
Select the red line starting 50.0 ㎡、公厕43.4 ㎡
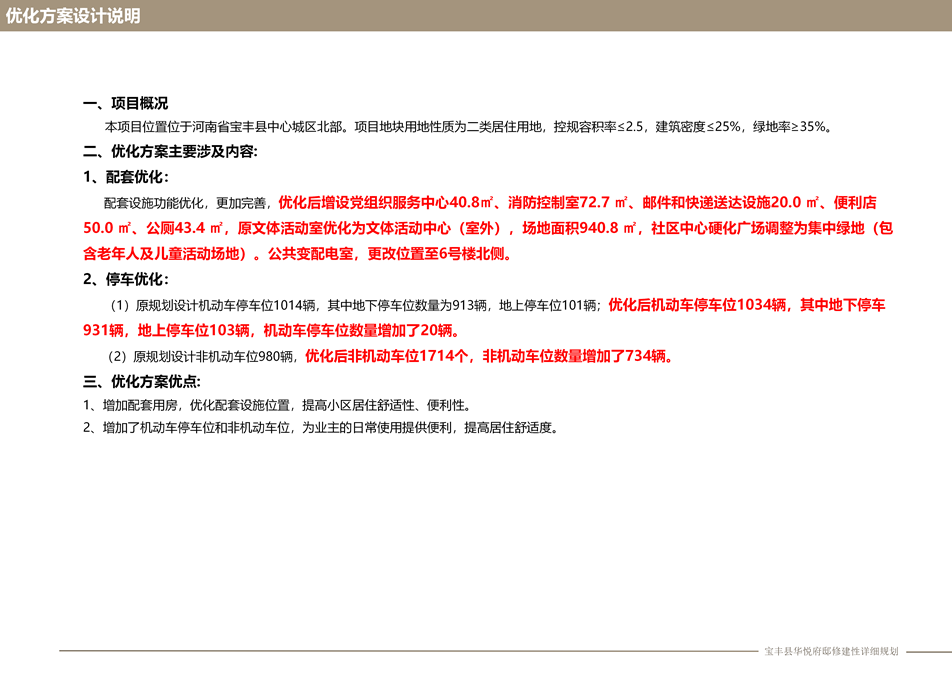(x=488, y=228)
